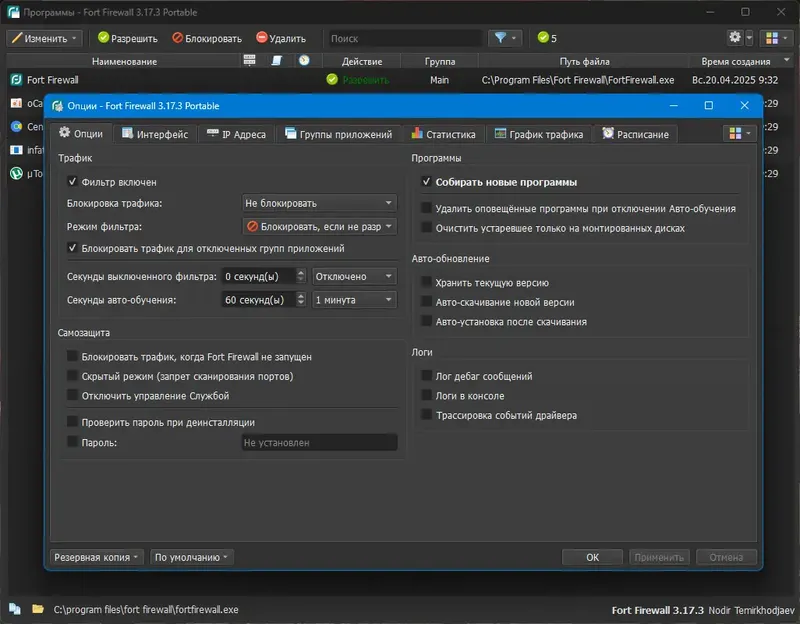Click the green check icon in Fort Firewall row

tap(332, 80)
